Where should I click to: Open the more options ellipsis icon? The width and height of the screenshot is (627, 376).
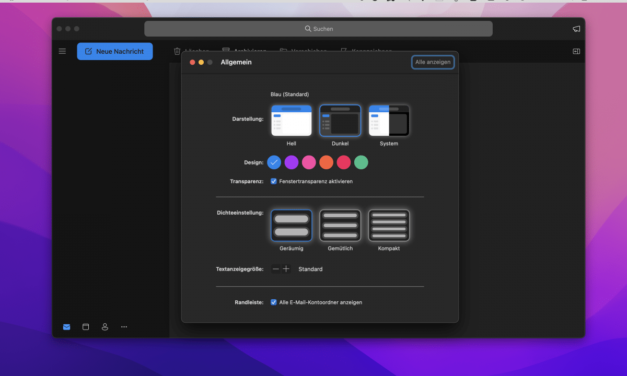(x=124, y=327)
